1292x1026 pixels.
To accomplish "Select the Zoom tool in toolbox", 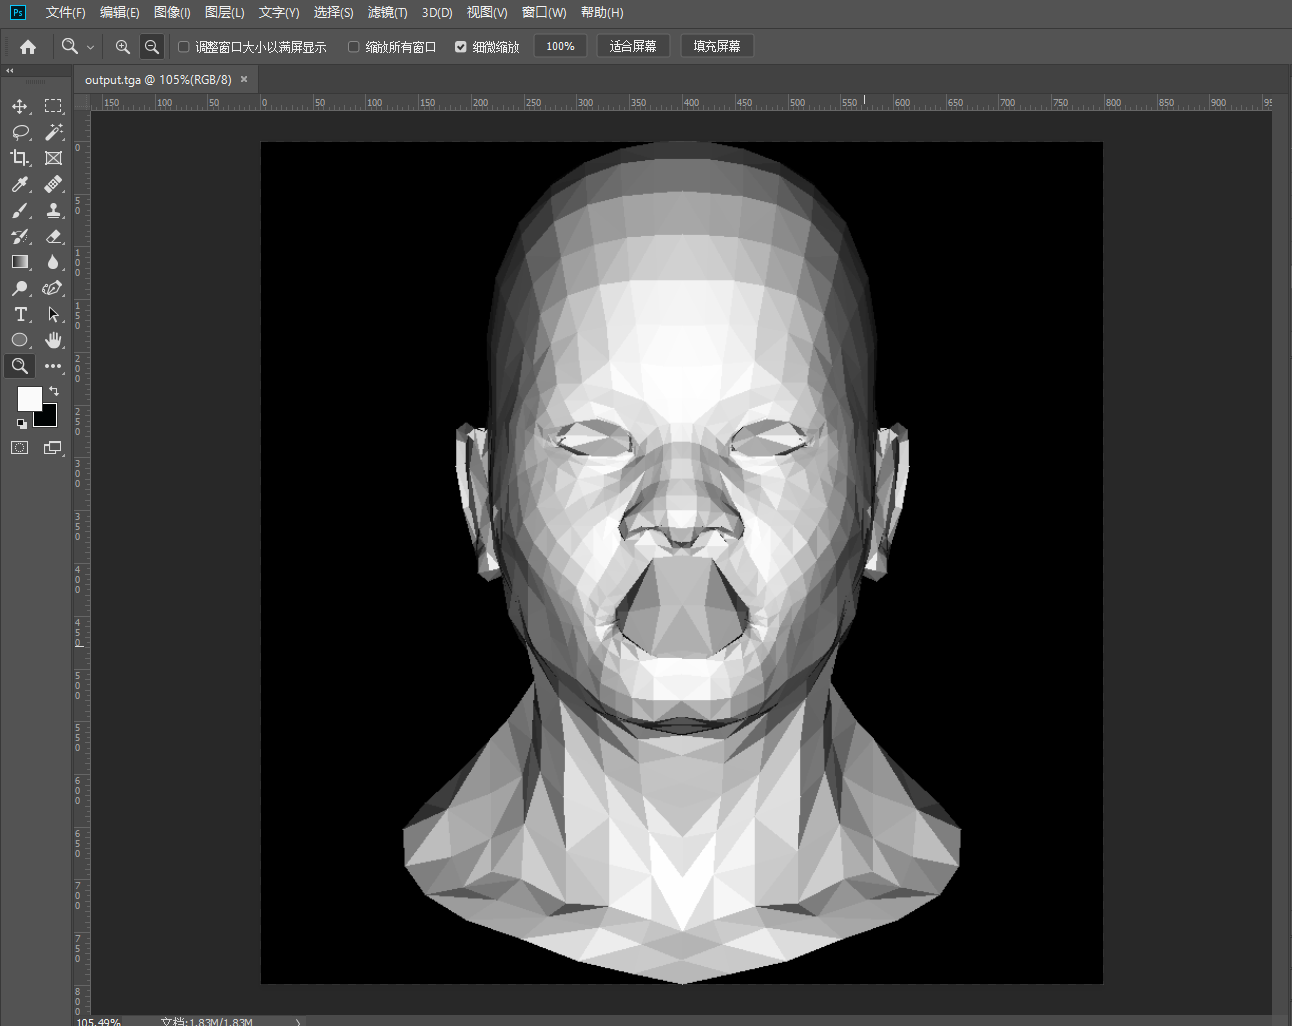I will (x=20, y=366).
